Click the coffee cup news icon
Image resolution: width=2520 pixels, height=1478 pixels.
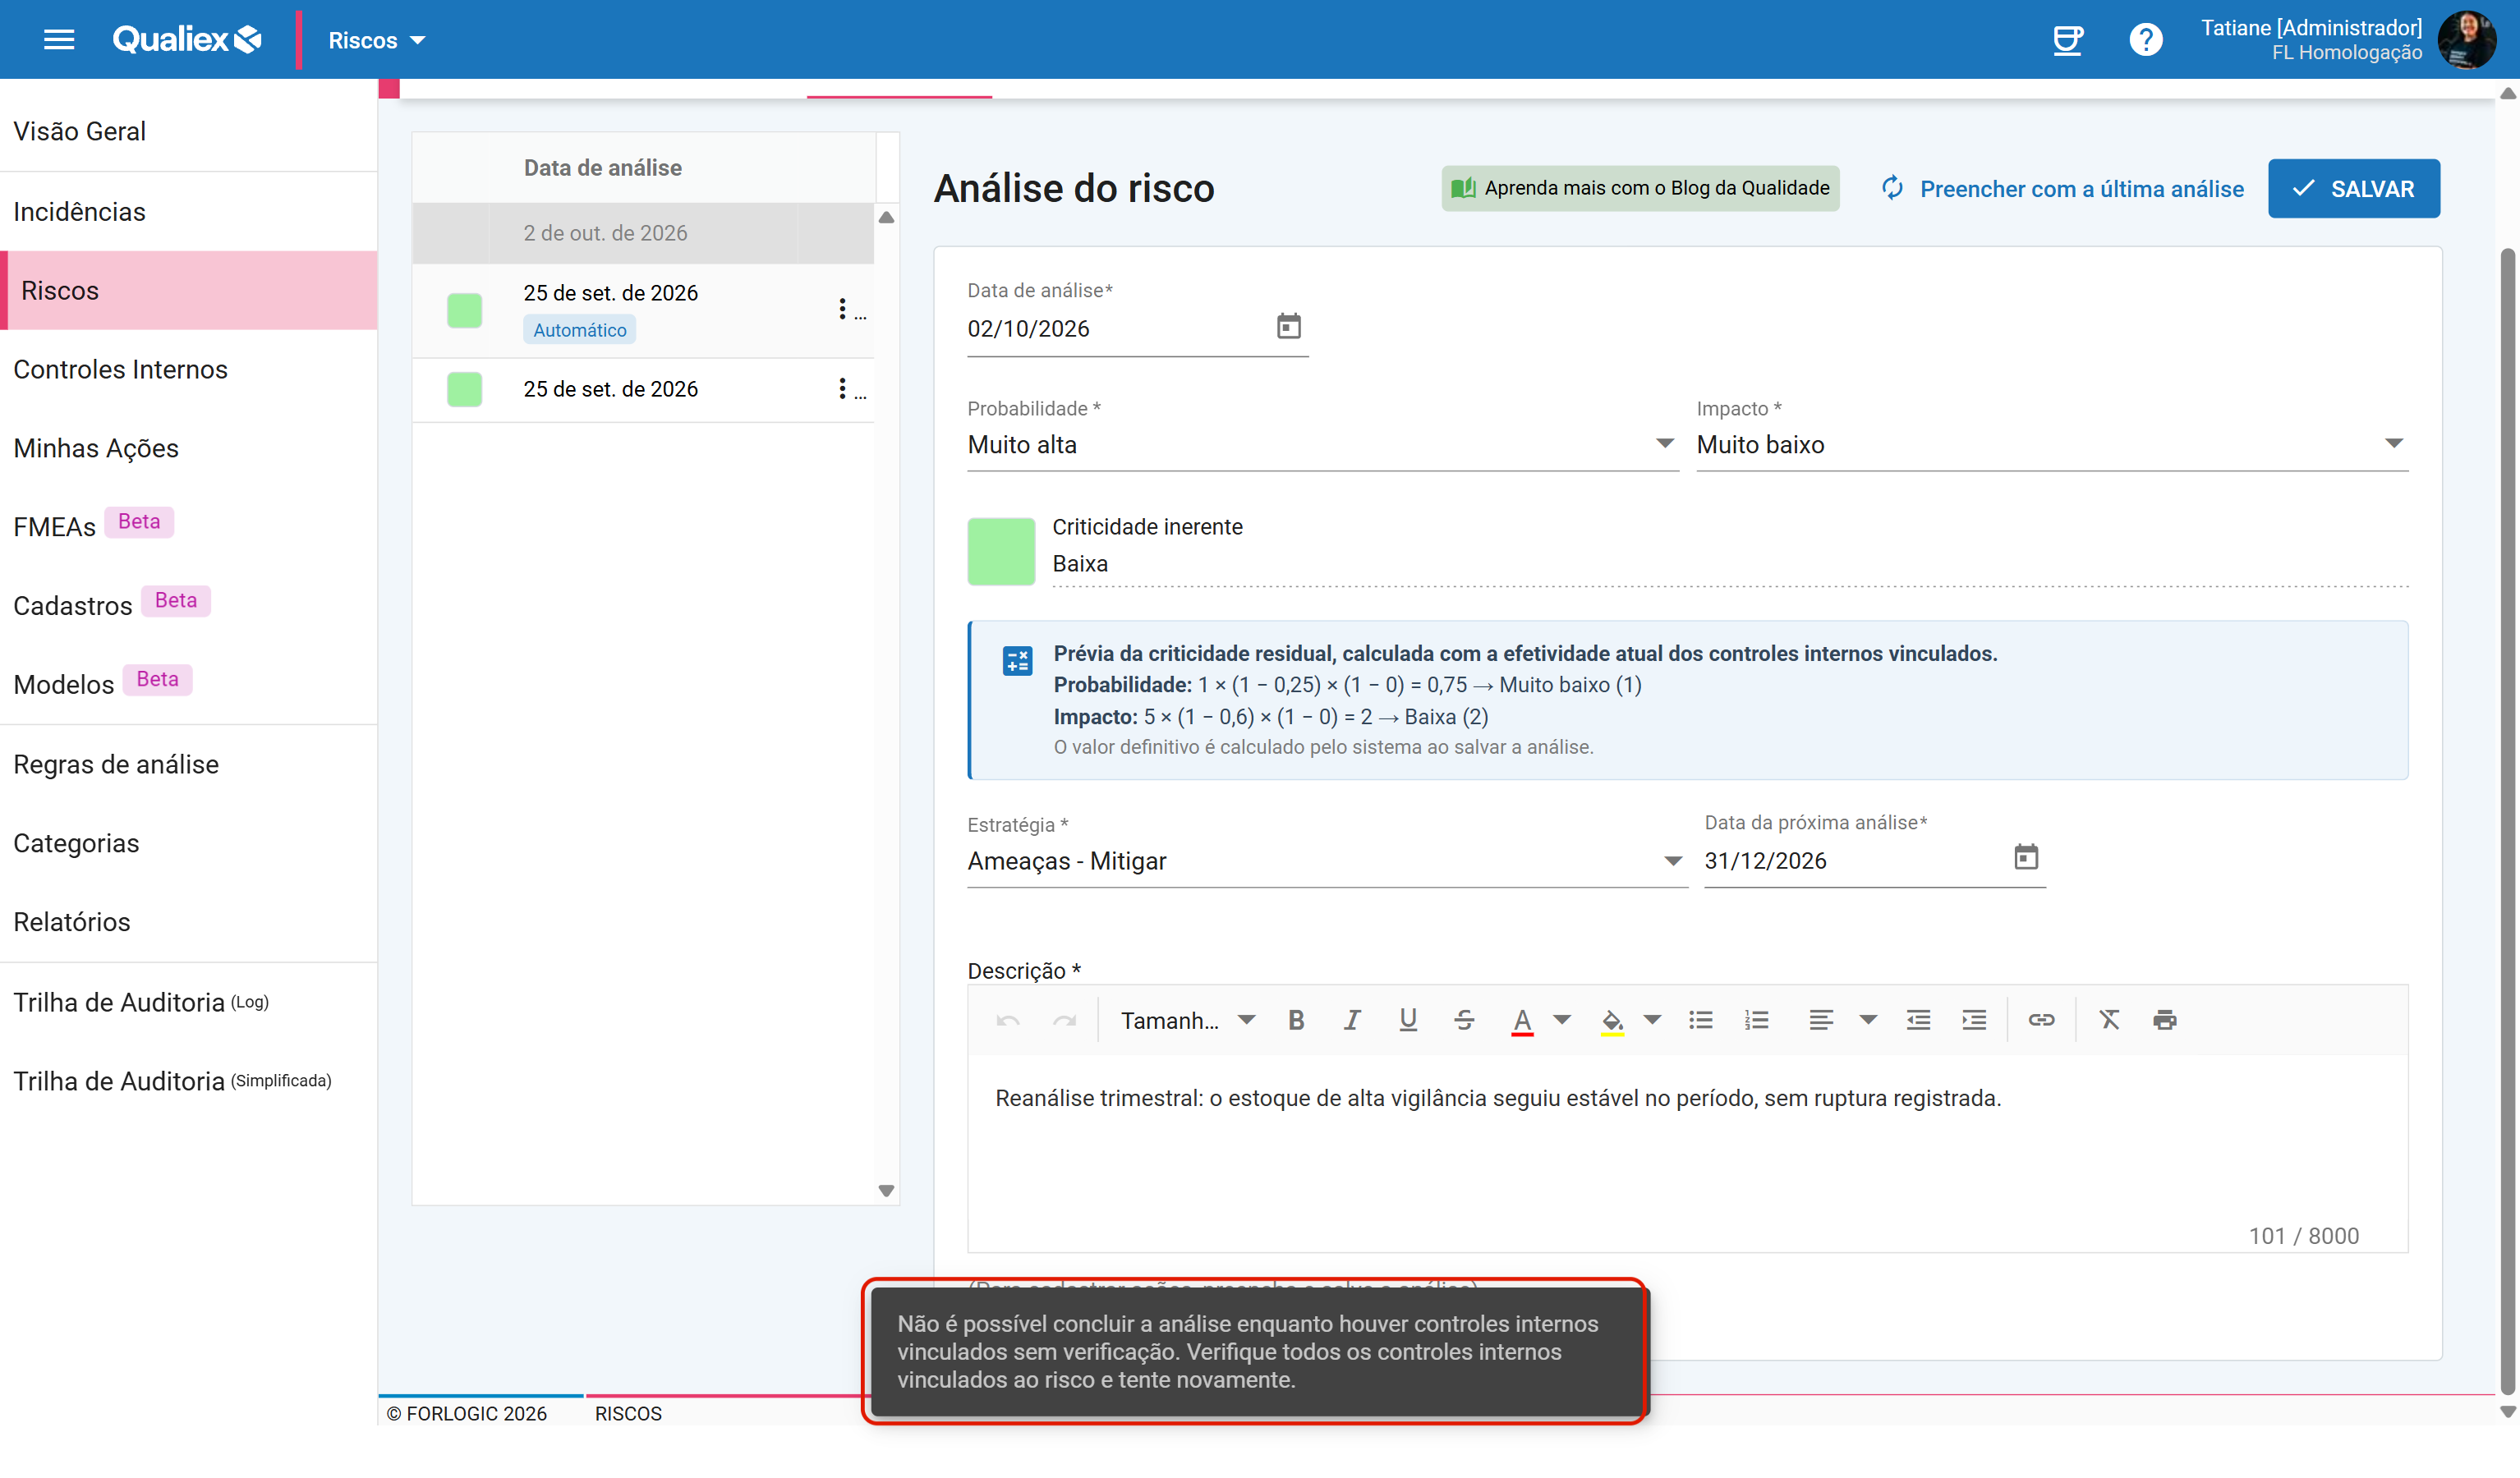2067,40
